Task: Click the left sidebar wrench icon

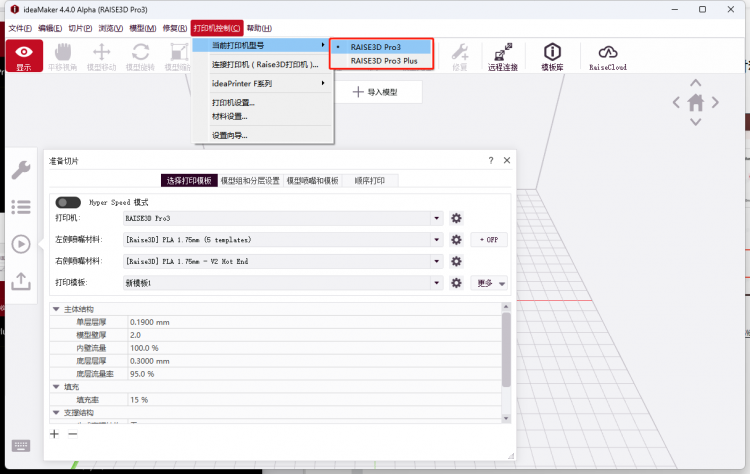Action: (21, 170)
